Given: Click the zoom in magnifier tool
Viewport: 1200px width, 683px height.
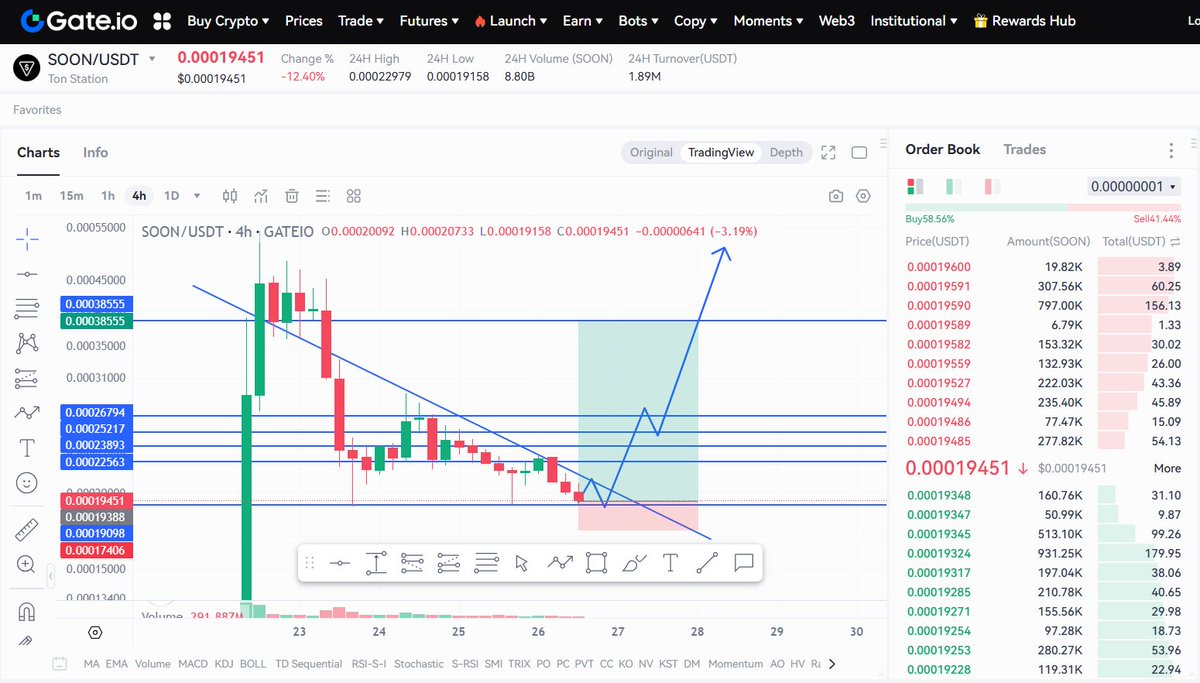Looking at the screenshot, I should (27, 564).
